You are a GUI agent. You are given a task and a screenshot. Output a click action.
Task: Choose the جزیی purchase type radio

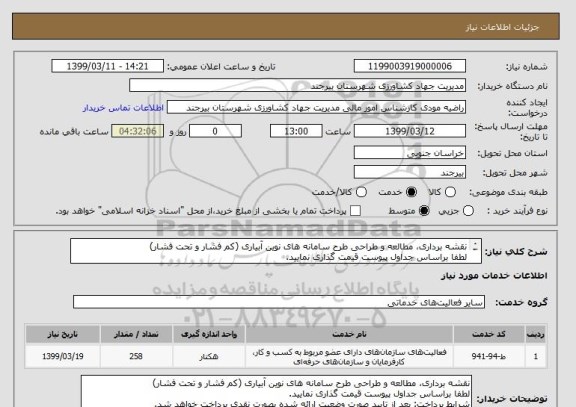pos(468,211)
